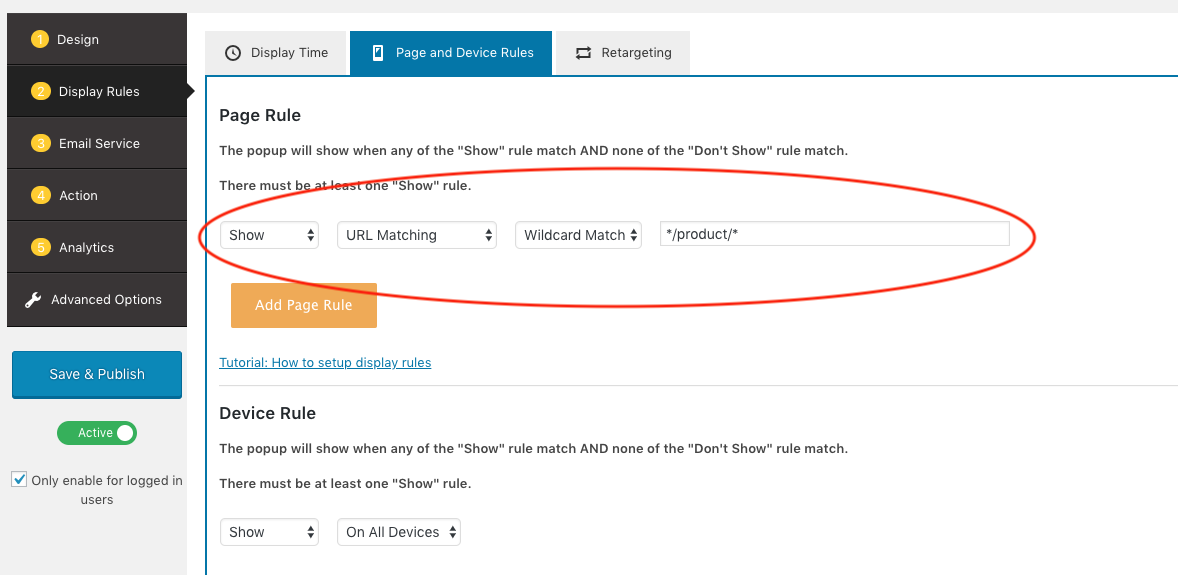Click the retargeting arrows icon

[583, 53]
